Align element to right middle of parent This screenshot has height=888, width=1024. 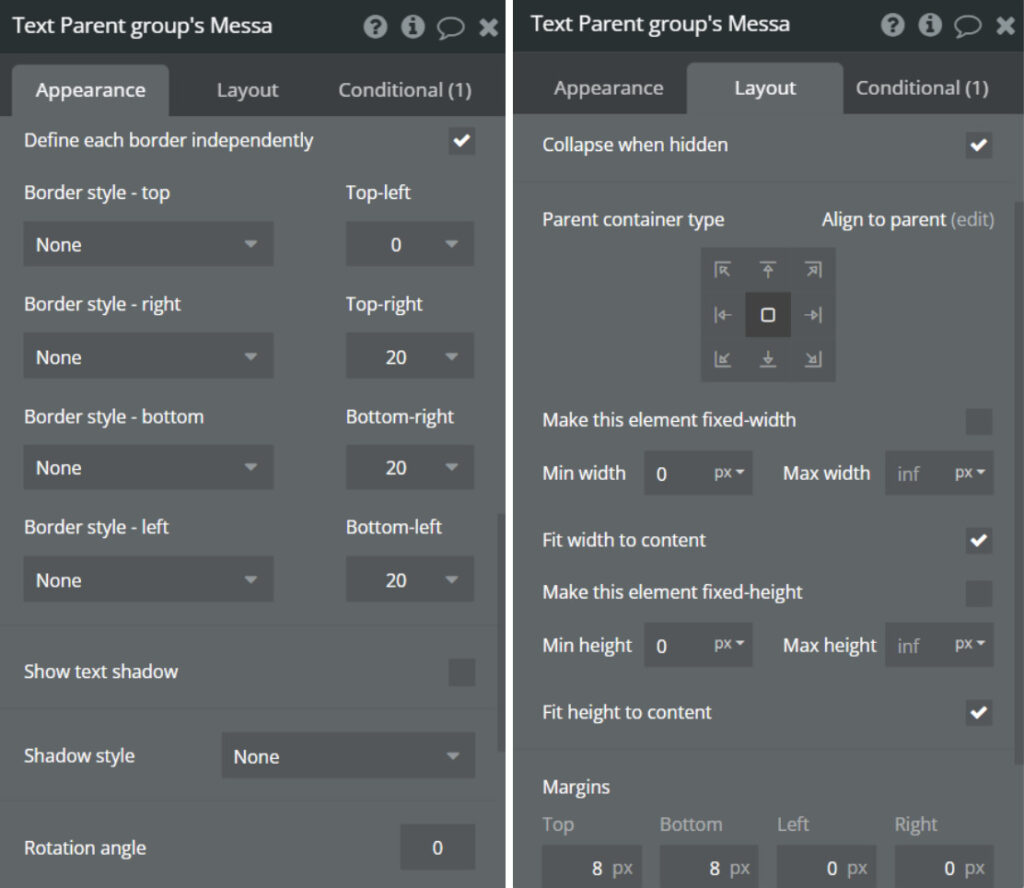click(813, 315)
